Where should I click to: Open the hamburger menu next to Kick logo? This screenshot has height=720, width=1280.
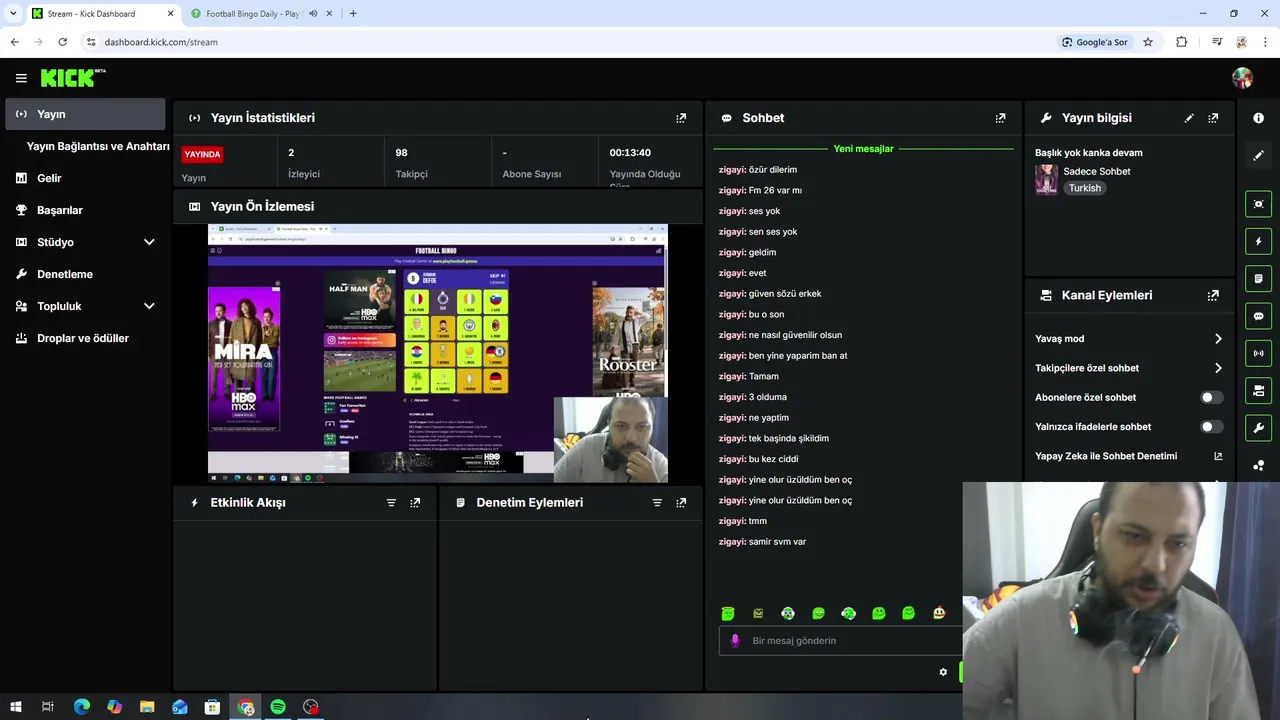(21, 78)
